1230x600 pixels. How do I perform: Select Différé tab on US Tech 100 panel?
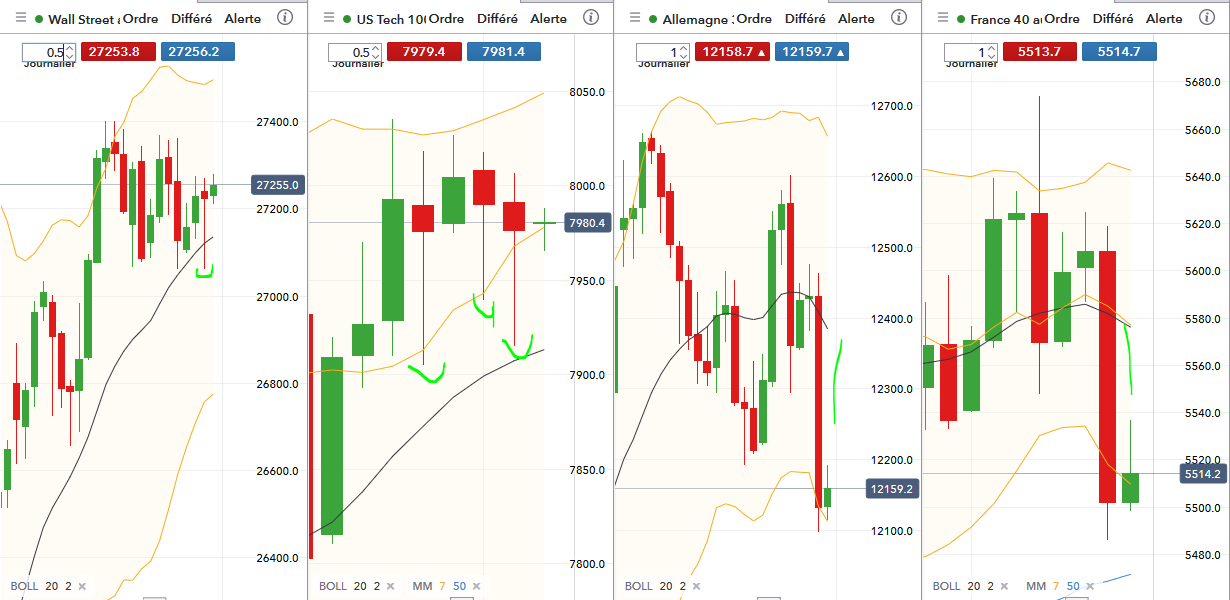tap(497, 19)
